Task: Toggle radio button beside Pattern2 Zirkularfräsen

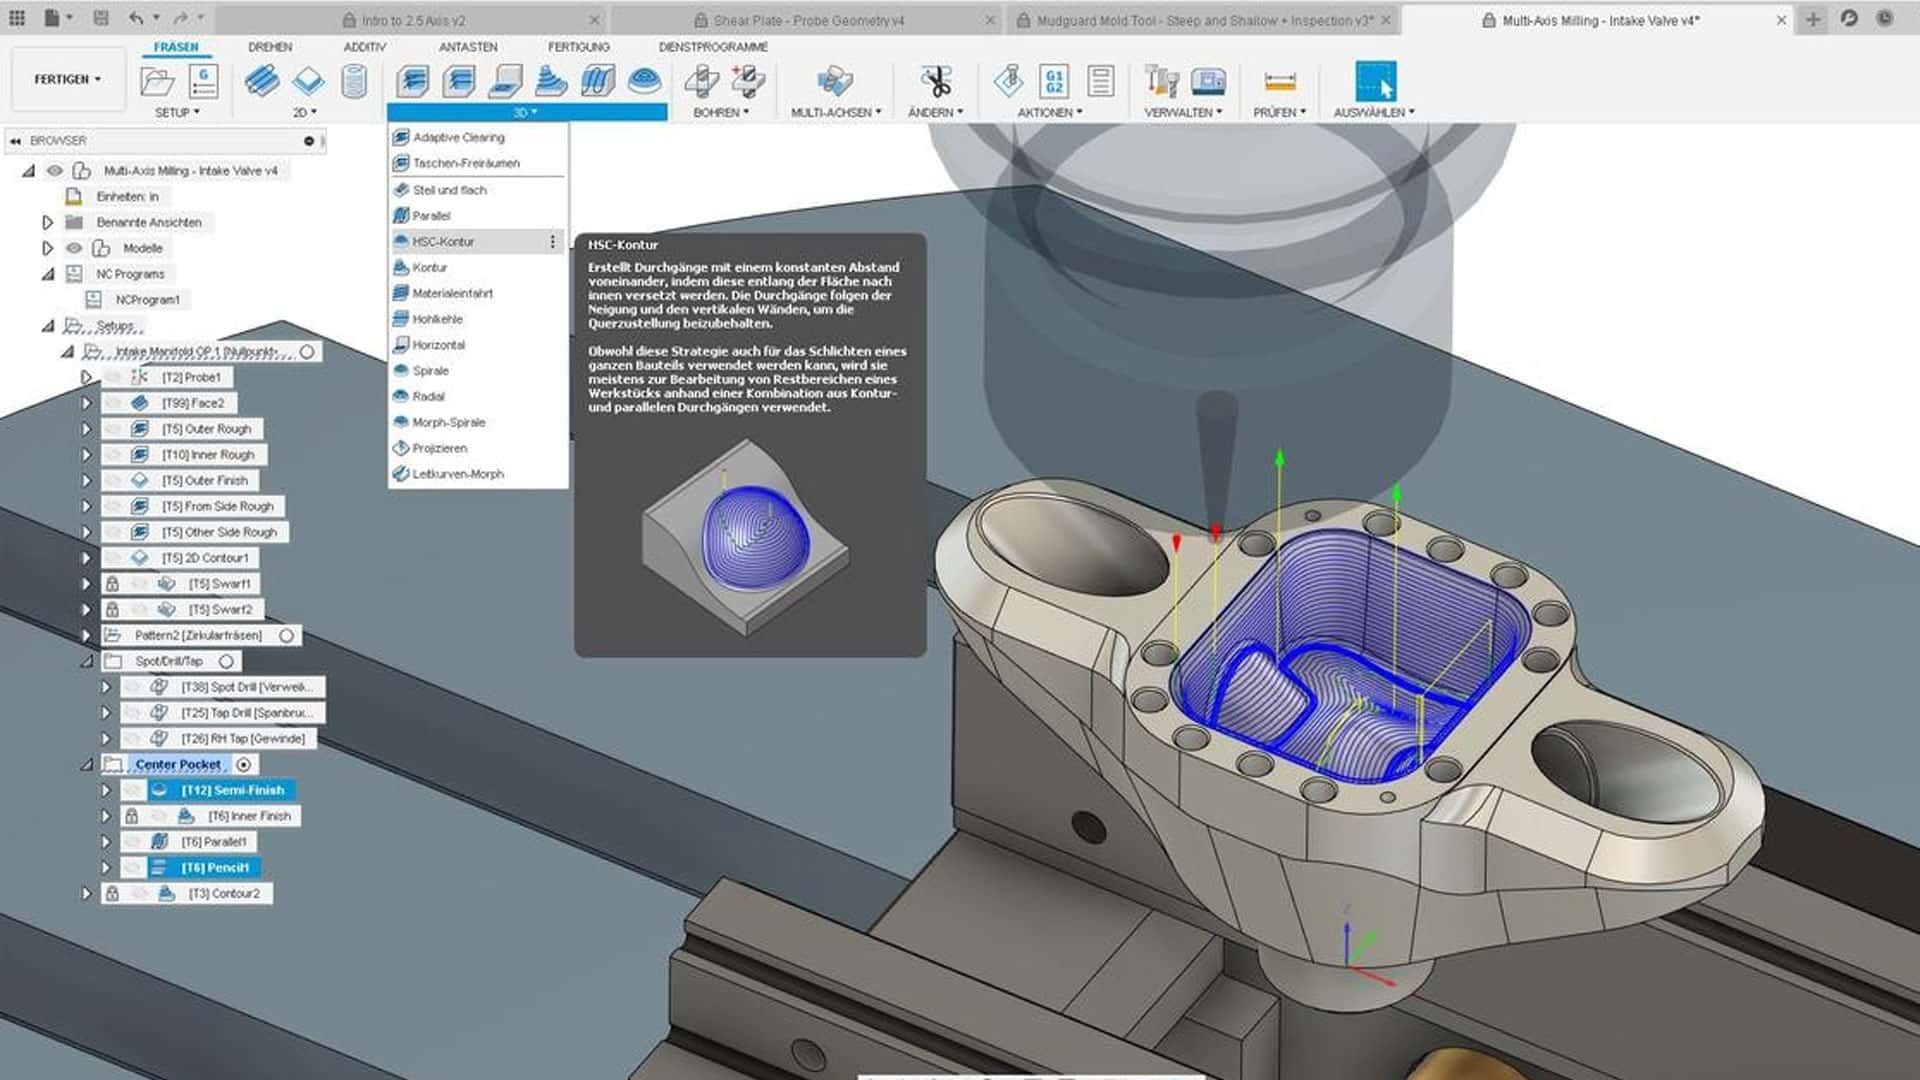Action: point(287,636)
